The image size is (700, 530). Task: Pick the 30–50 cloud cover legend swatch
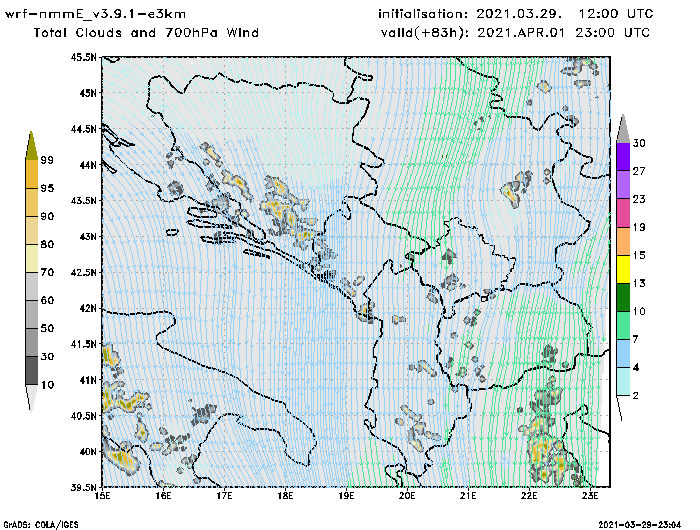tap(32, 343)
